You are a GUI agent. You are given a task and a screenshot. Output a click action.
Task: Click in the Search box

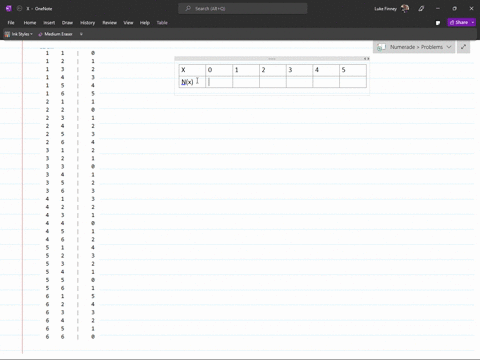(x=243, y=9)
